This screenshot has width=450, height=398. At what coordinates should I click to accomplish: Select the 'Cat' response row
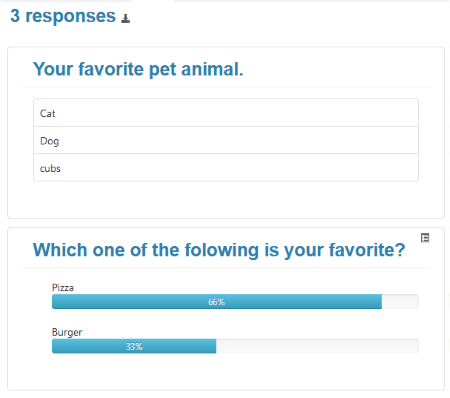coord(226,113)
